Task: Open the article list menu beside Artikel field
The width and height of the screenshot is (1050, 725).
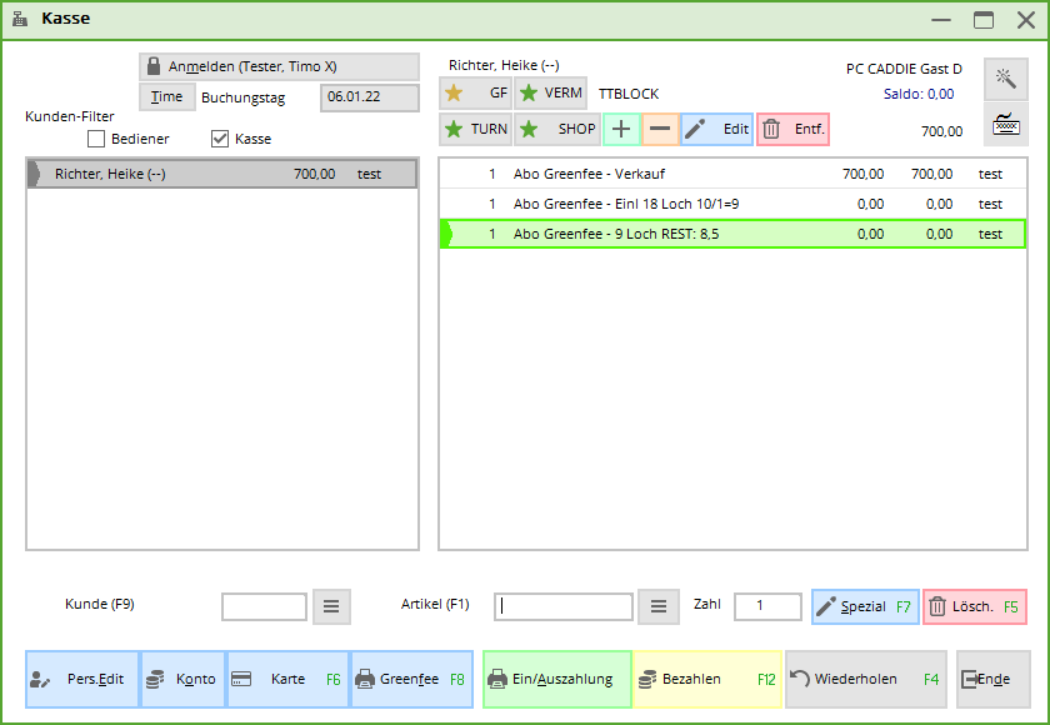Action: coord(658,607)
